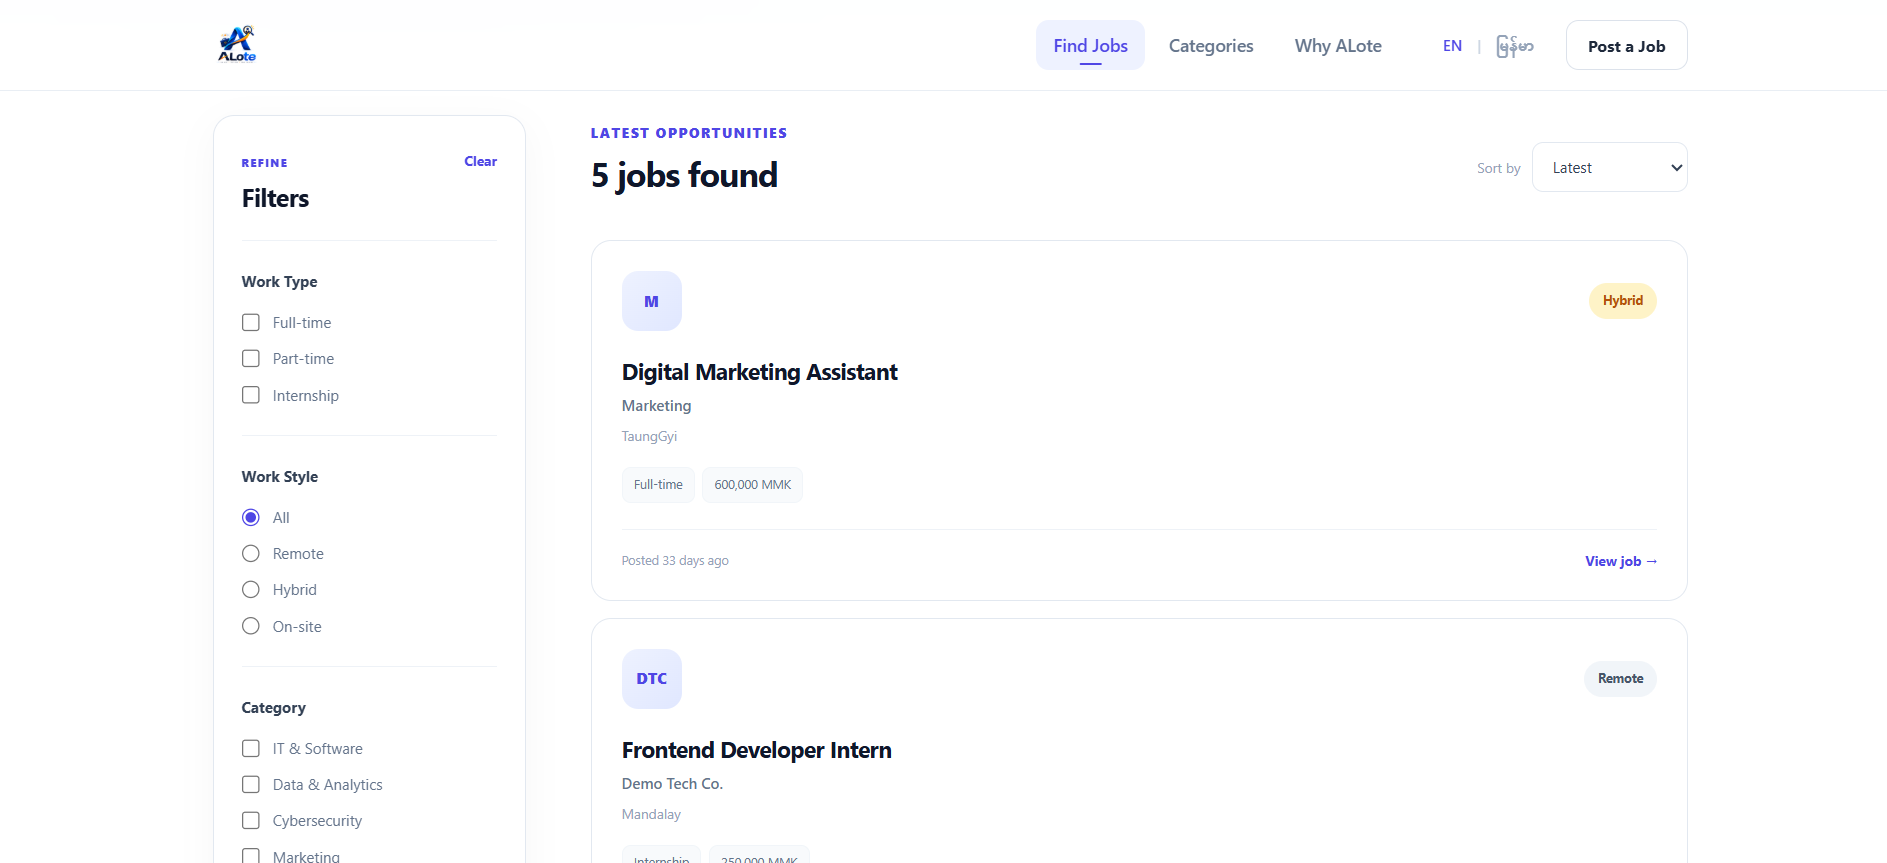Click the Full-time tag on the job card
Viewport: 1887px width, 863px height.
pos(658,485)
